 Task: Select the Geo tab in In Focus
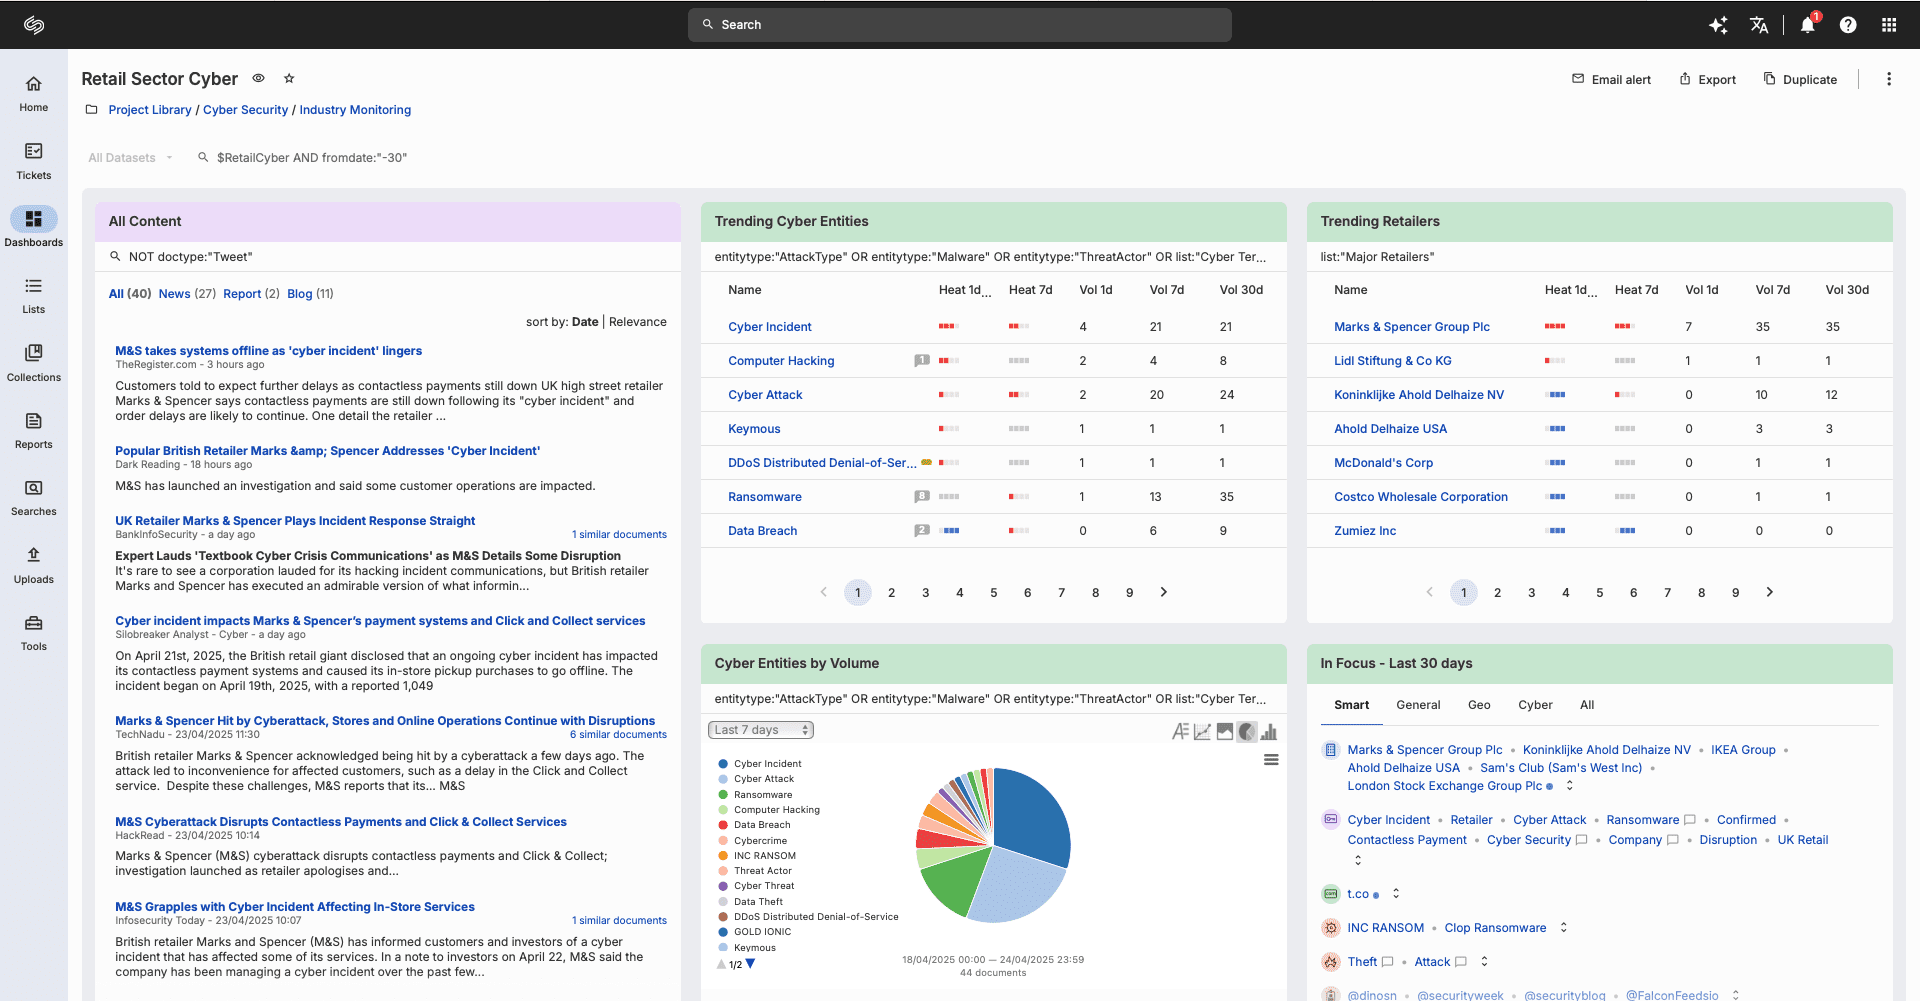pos(1479,705)
